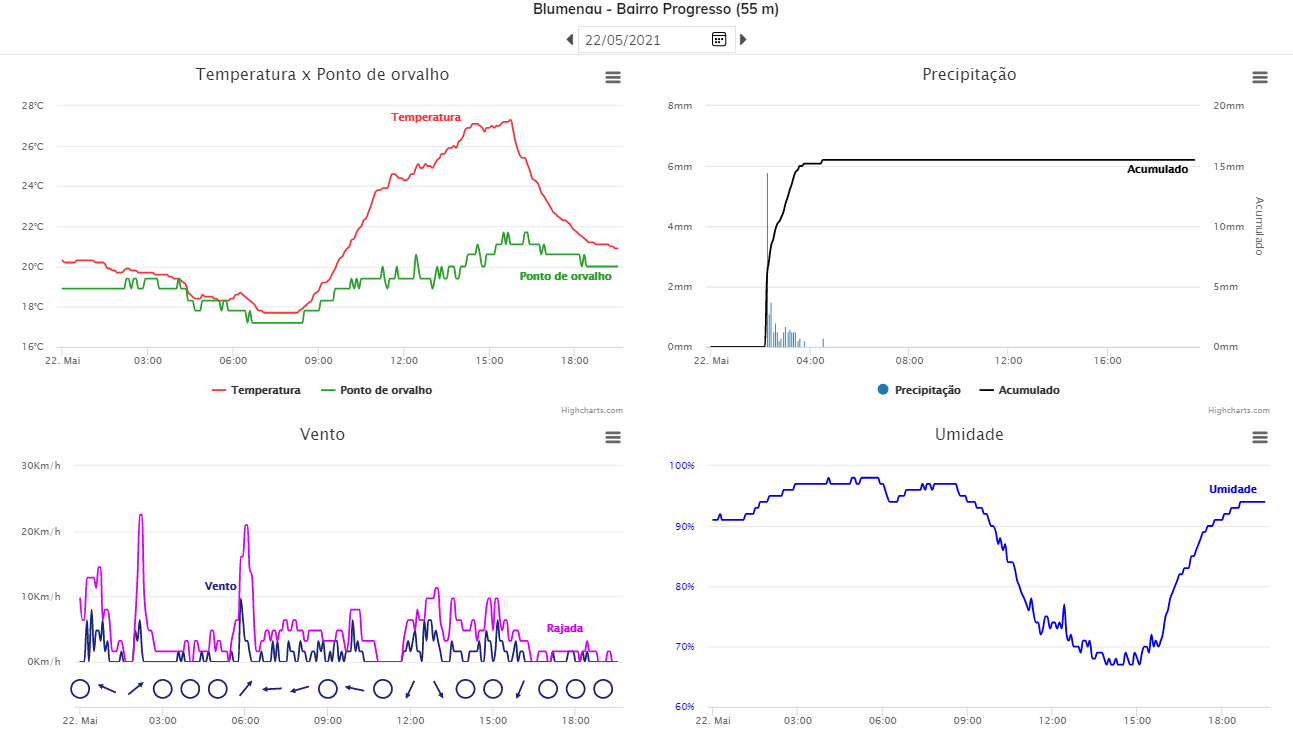1293x733 pixels.
Task: Click the calendar icon in date field
Action: pyautogui.click(x=718, y=39)
